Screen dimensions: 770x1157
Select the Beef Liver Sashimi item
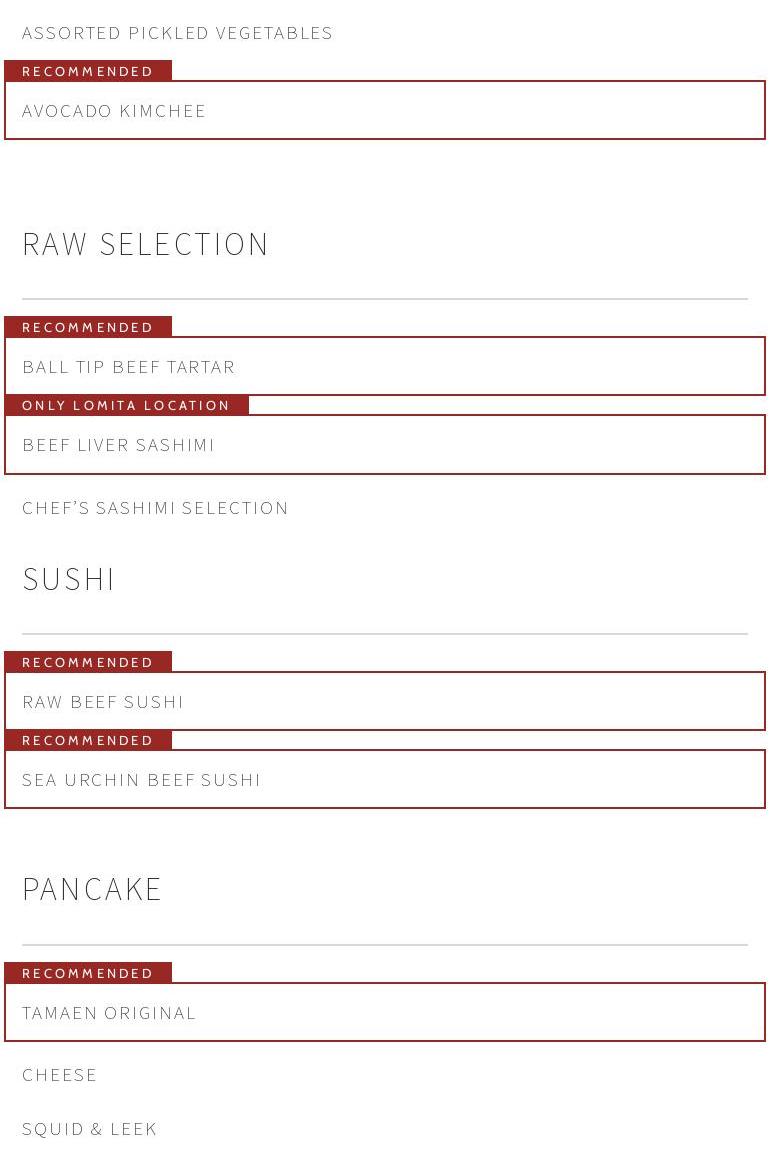[118, 445]
